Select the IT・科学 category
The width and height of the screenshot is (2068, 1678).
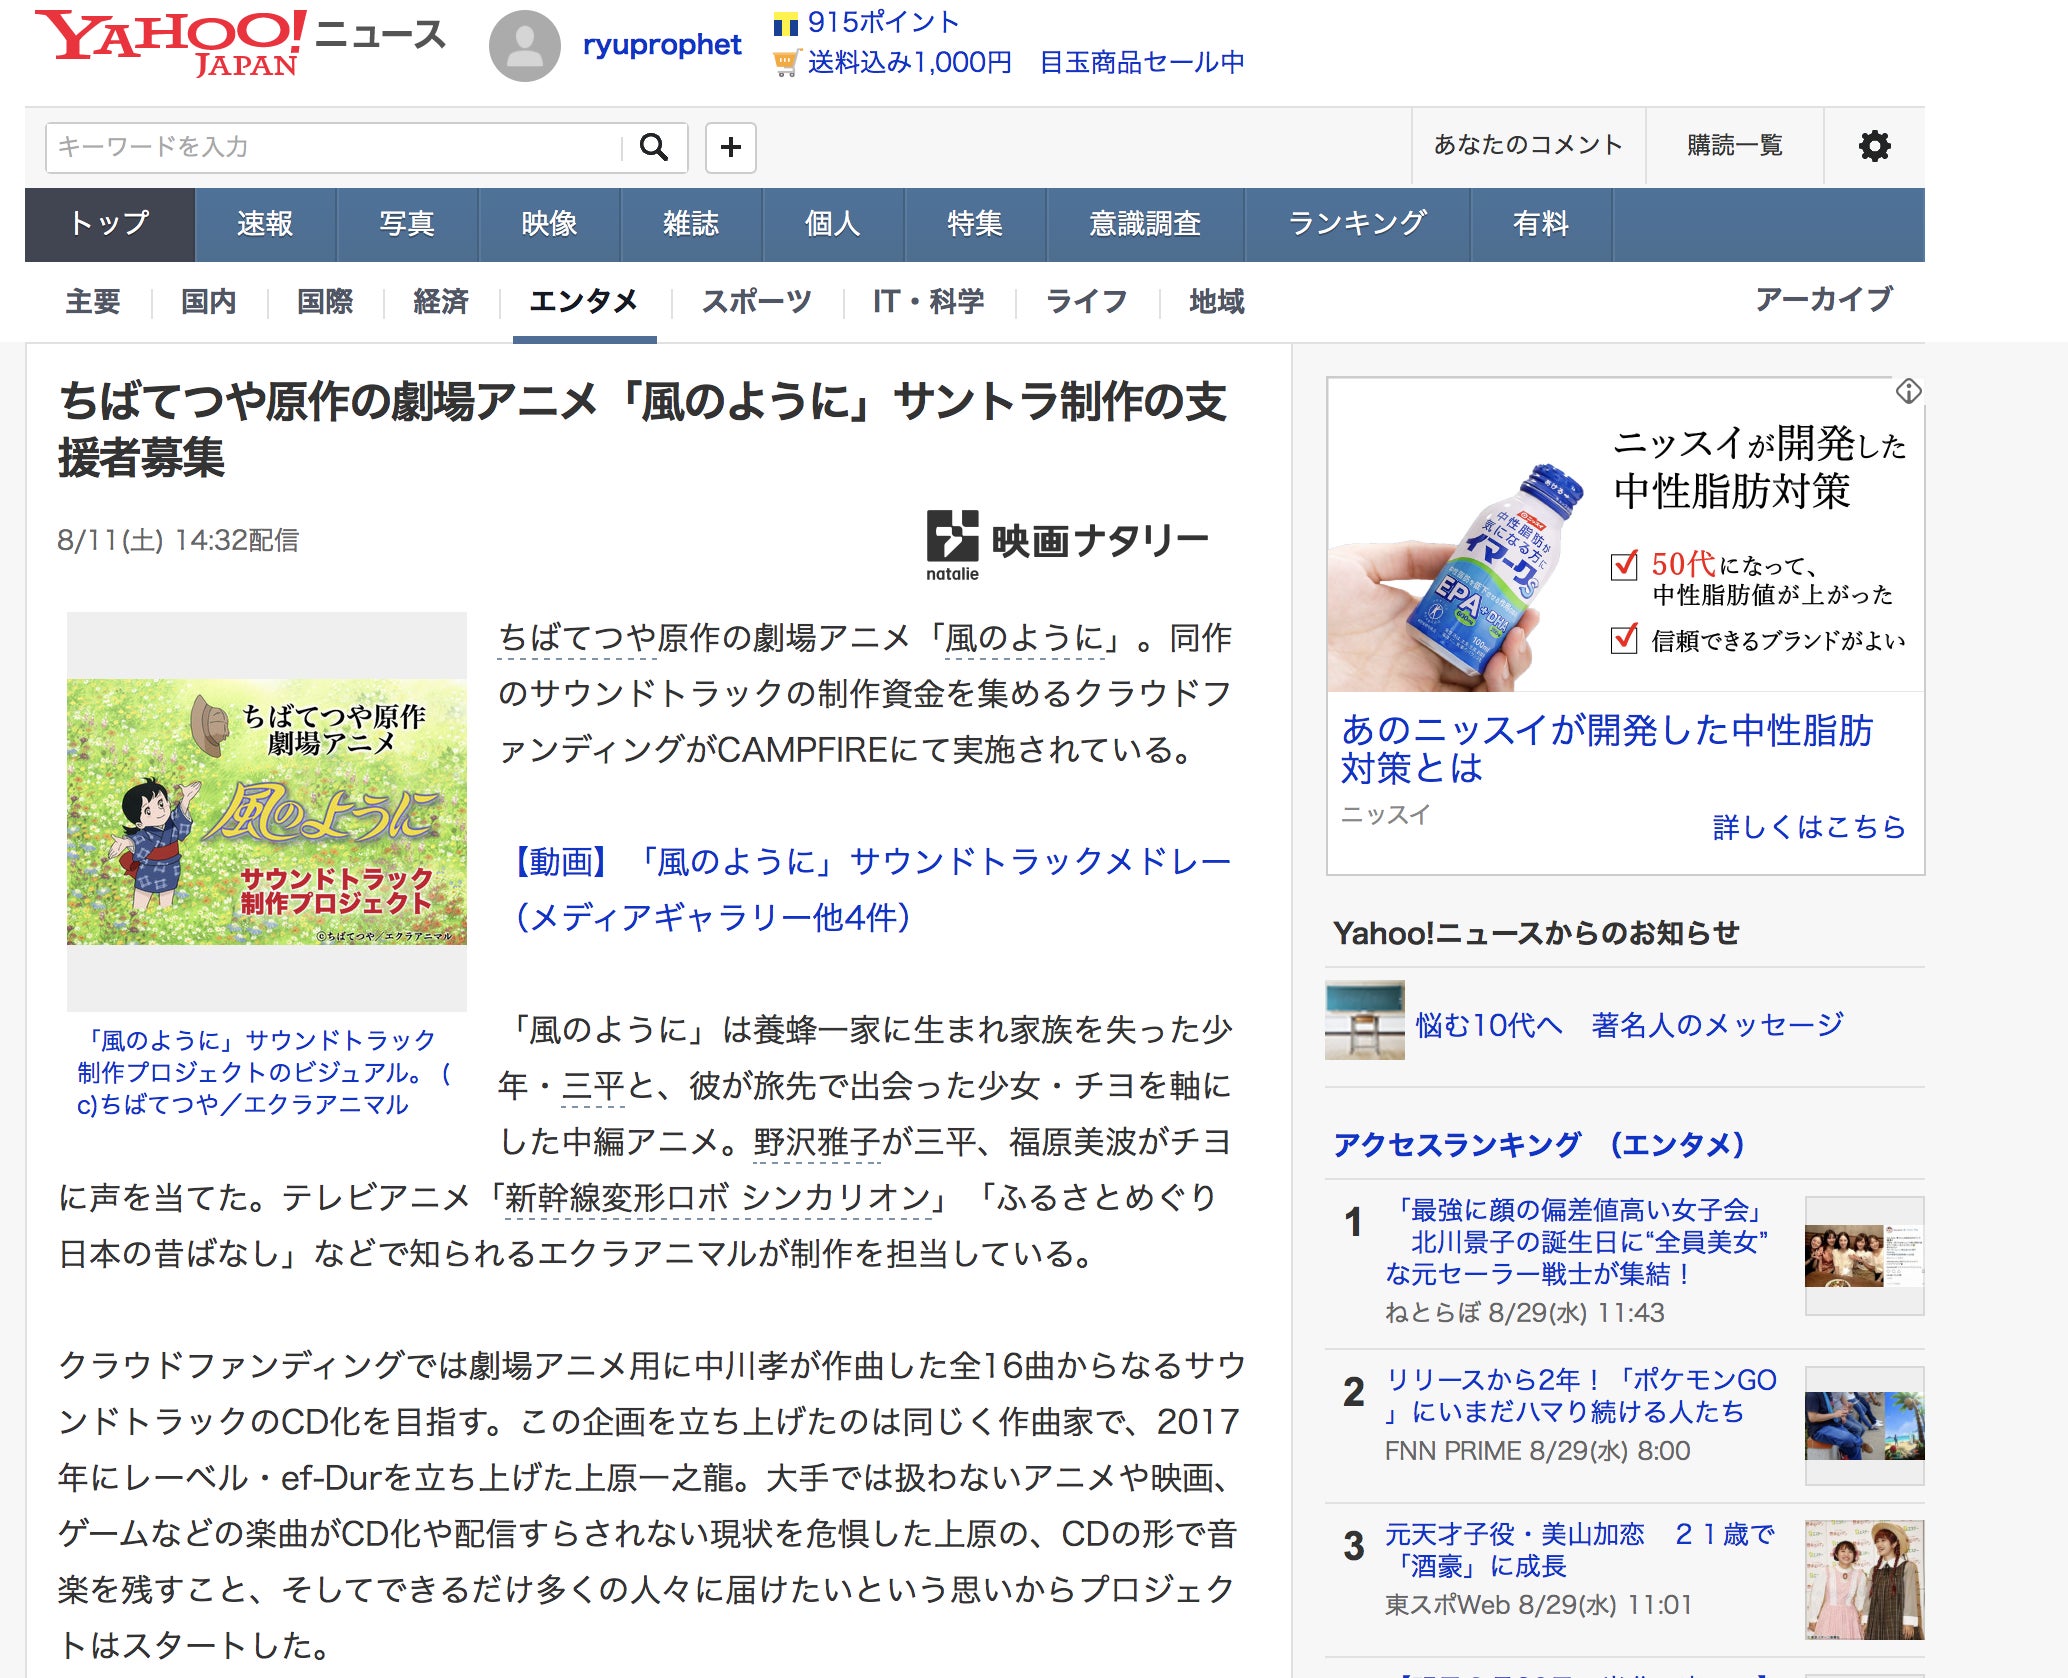tap(928, 301)
